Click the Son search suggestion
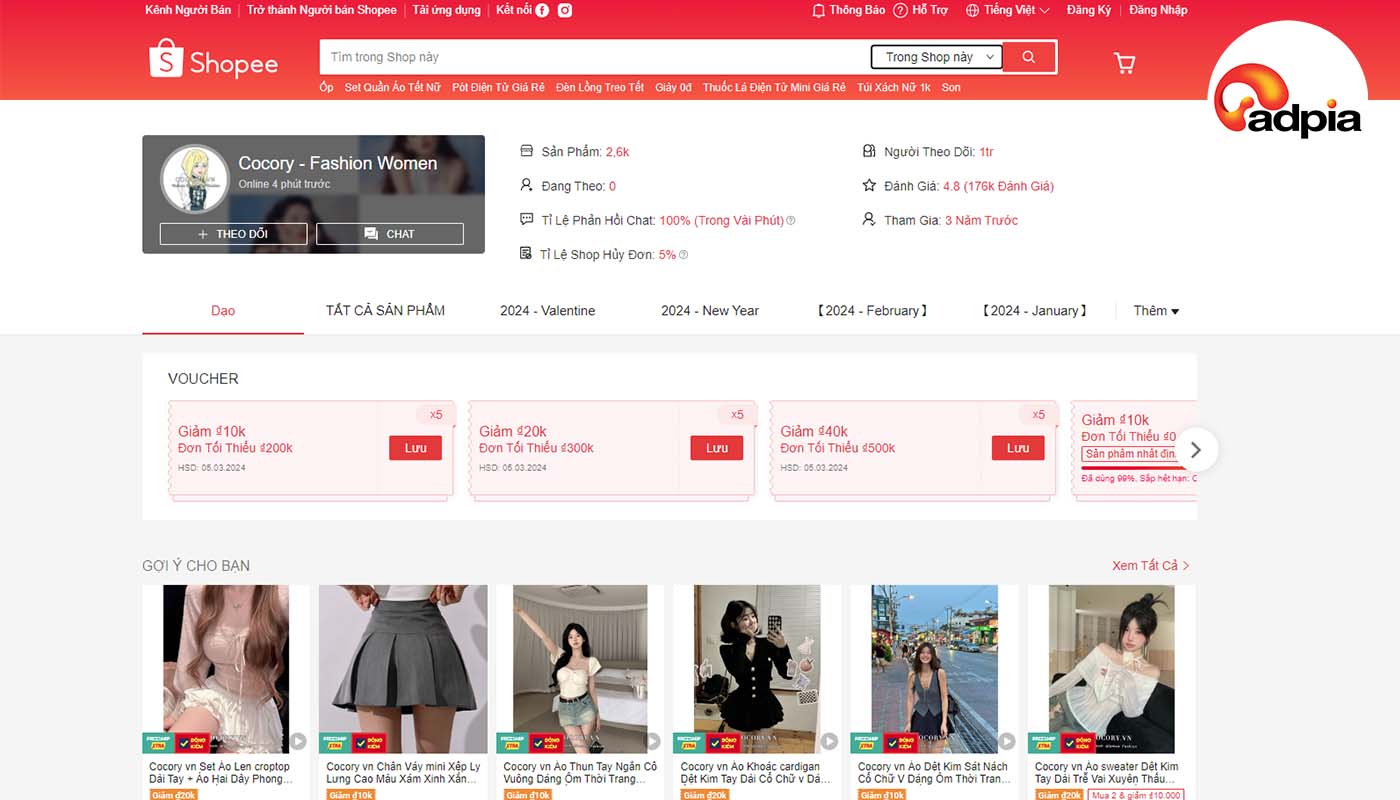 click(x=951, y=88)
